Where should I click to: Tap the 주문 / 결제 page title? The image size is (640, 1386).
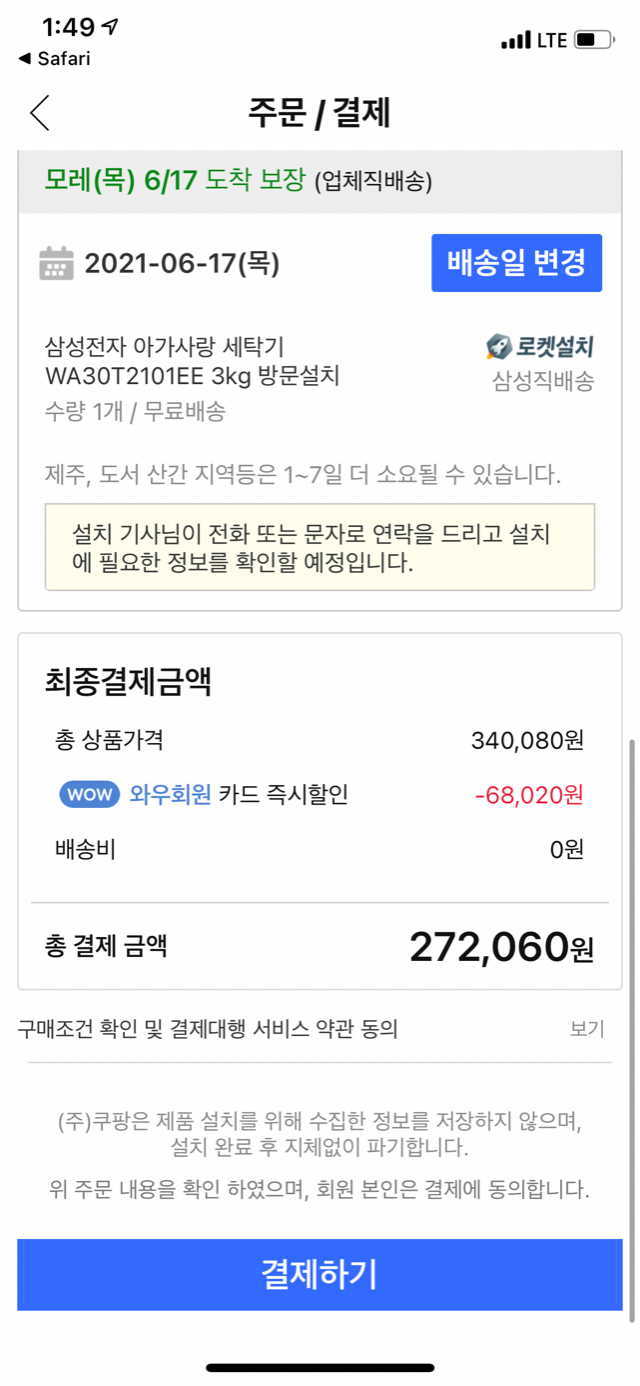pos(319,113)
